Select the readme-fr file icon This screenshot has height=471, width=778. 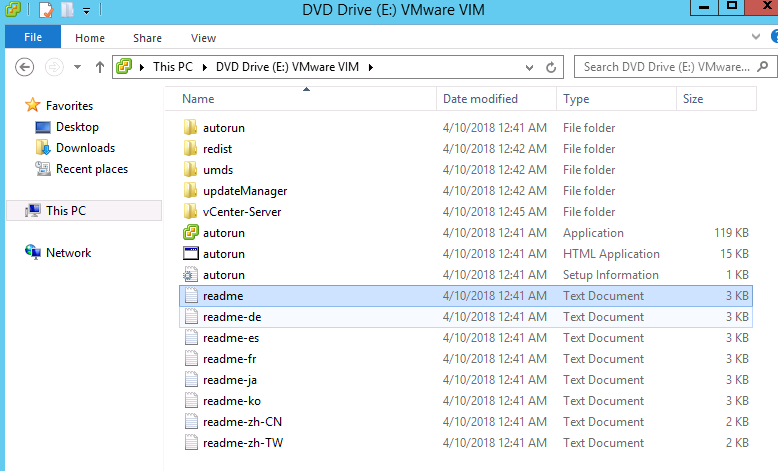pyautogui.click(x=191, y=358)
